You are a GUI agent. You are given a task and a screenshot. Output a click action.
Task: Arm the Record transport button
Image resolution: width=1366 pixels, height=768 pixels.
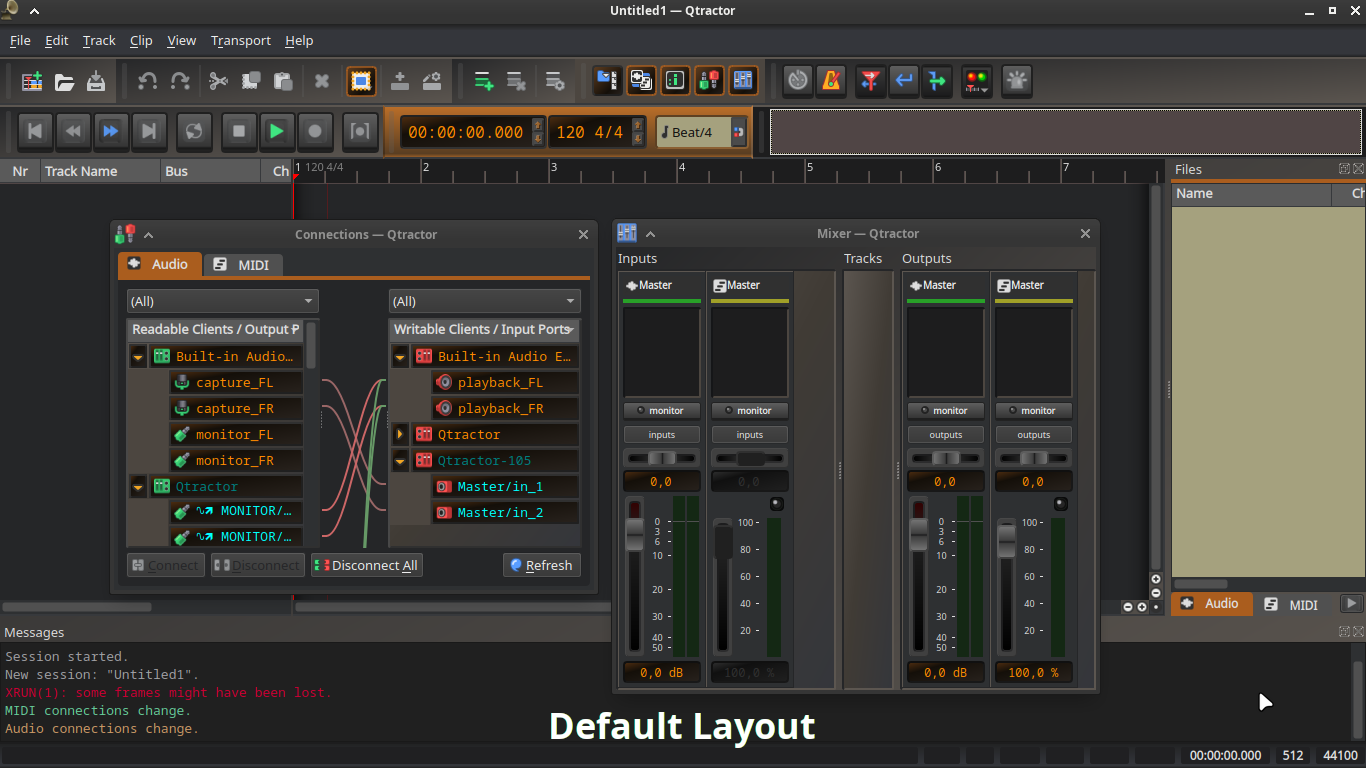click(x=315, y=131)
